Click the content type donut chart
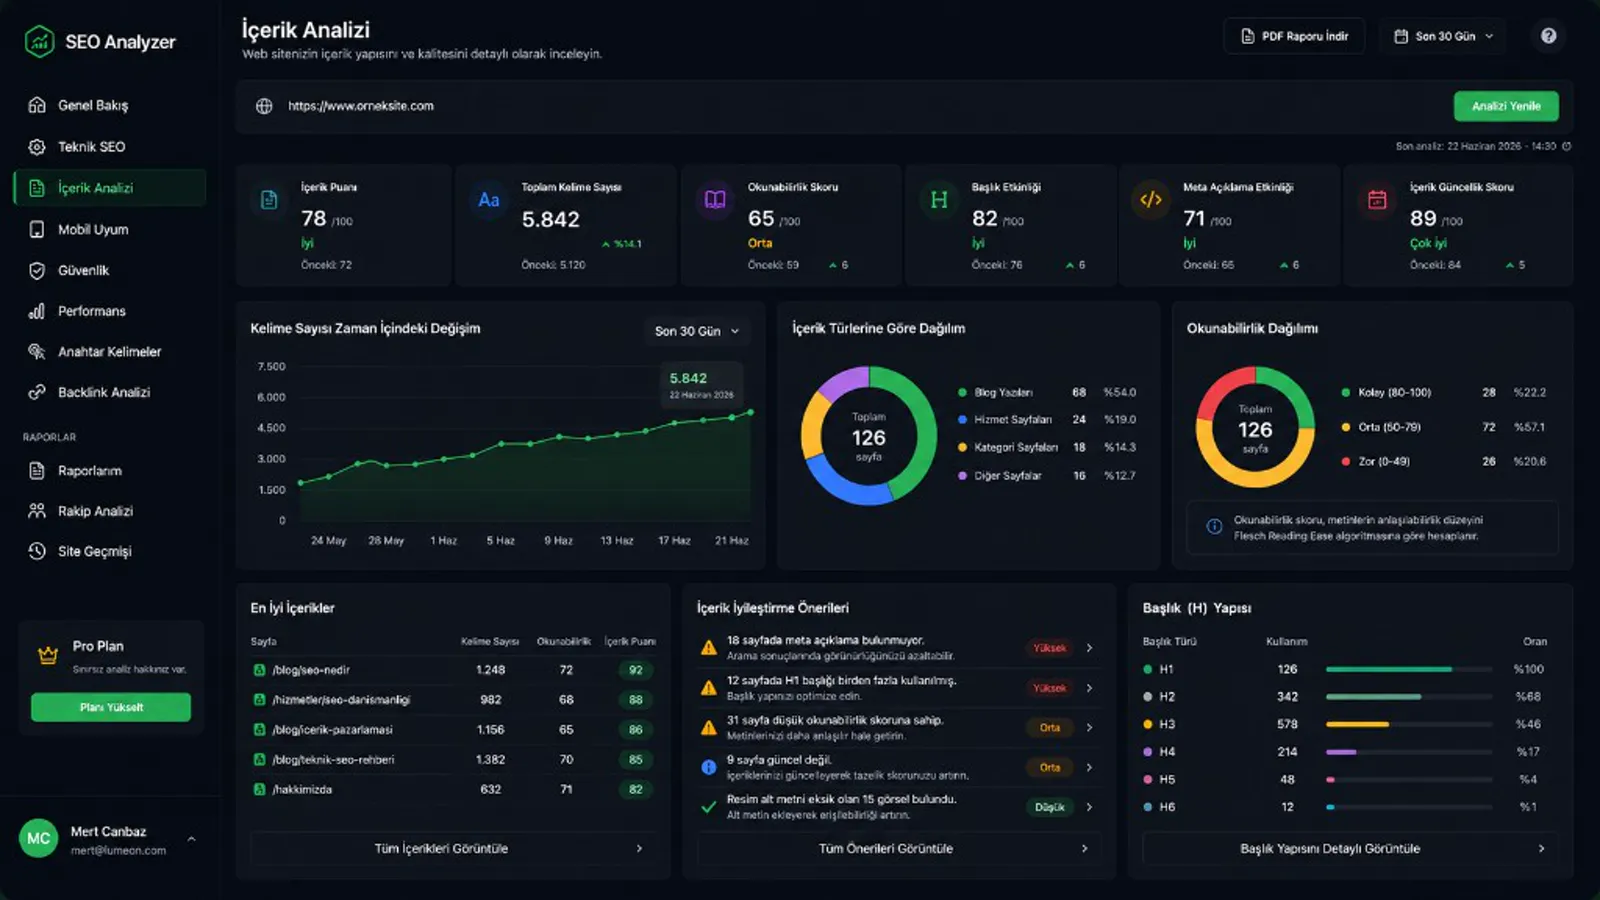Viewport: 1600px width, 900px height. tap(869, 436)
